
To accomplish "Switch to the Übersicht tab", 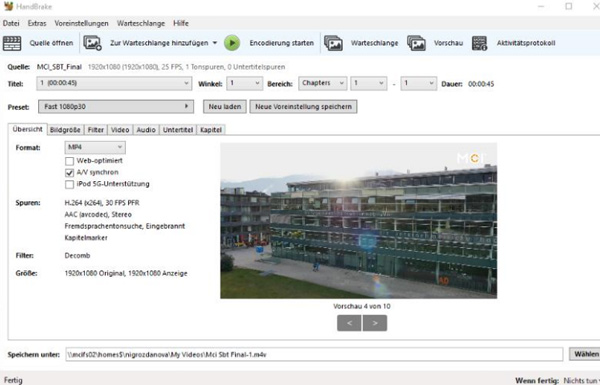I will [27, 129].
